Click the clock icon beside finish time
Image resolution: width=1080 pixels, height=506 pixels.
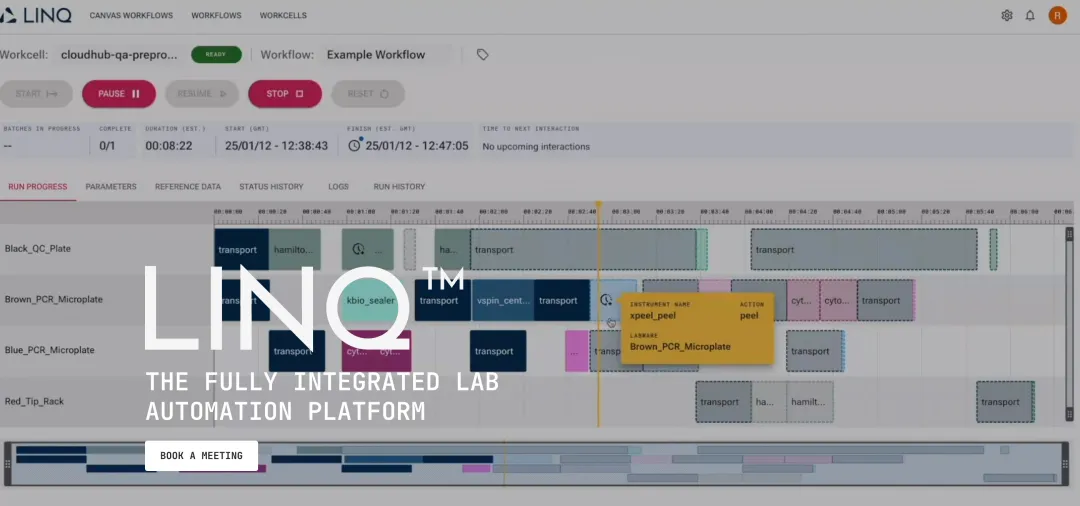[x=354, y=145]
